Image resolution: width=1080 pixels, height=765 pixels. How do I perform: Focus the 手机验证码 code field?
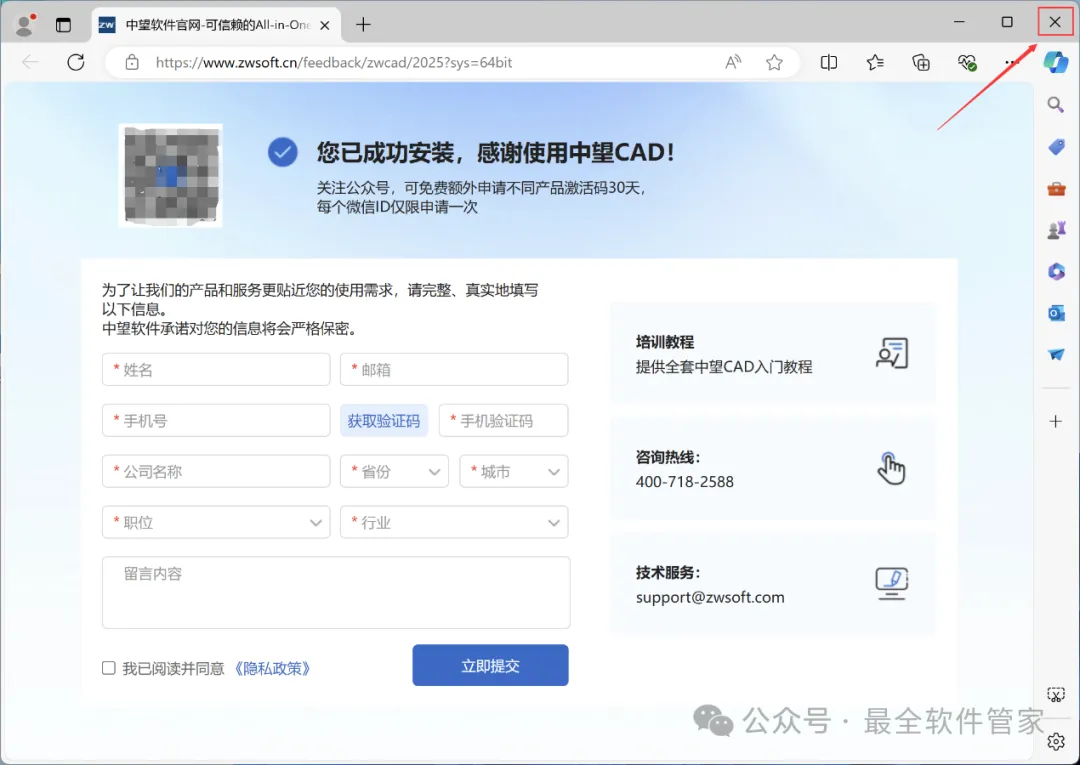click(x=503, y=421)
